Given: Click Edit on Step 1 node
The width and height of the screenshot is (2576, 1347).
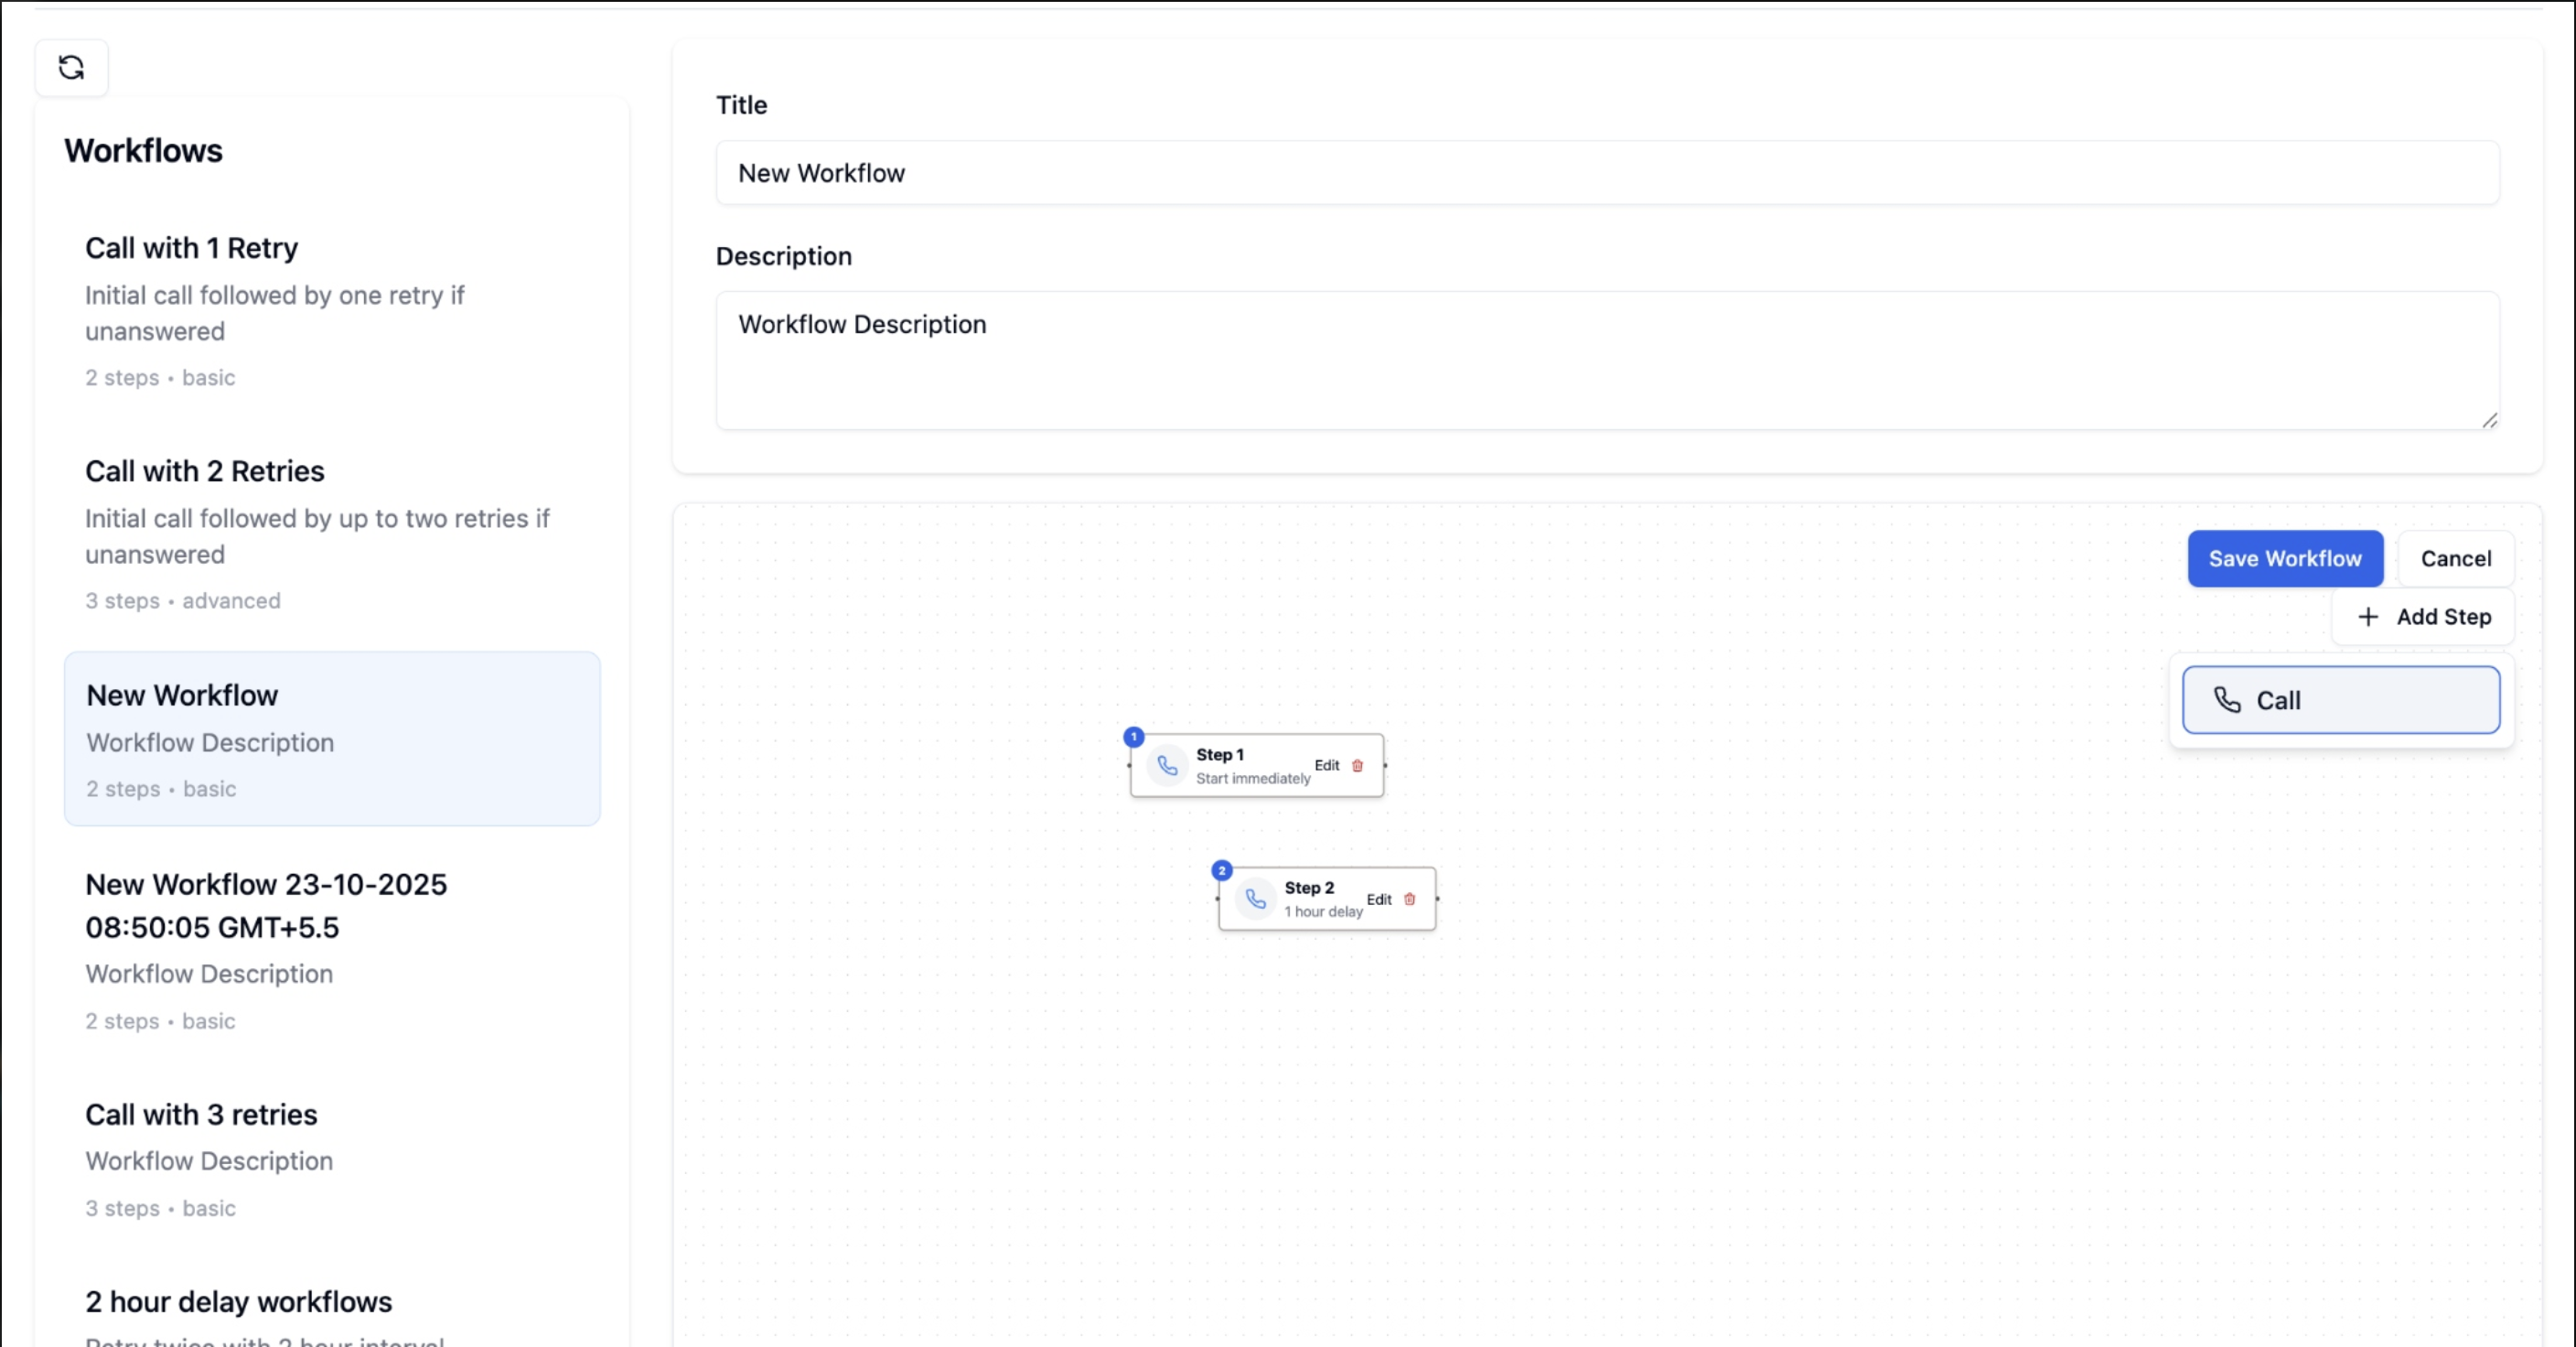Looking at the screenshot, I should [1326, 765].
